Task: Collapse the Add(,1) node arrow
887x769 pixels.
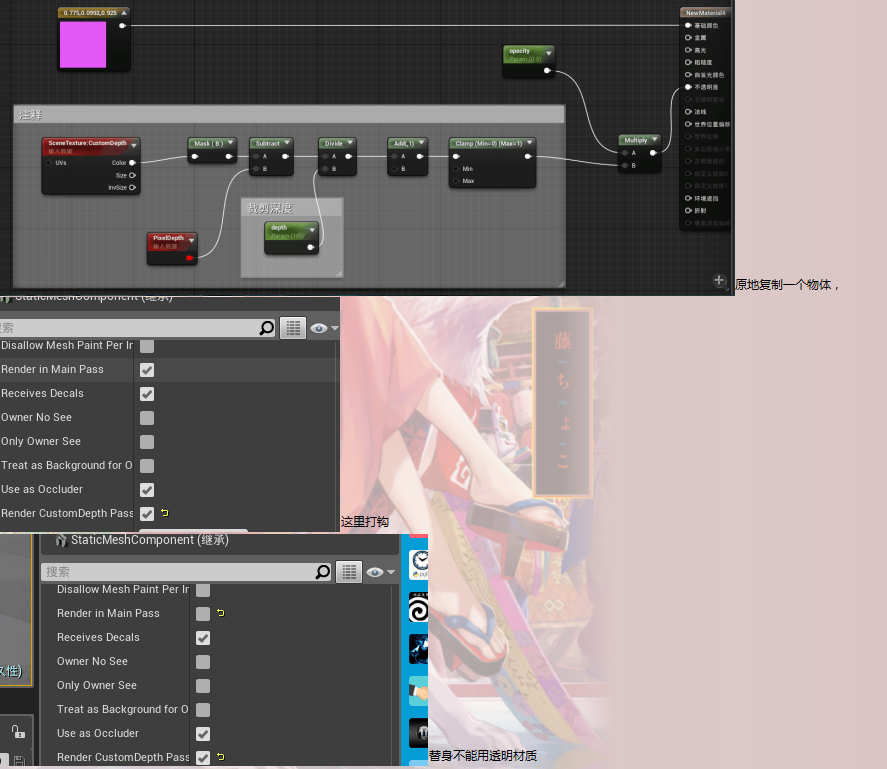Action: click(x=421, y=143)
